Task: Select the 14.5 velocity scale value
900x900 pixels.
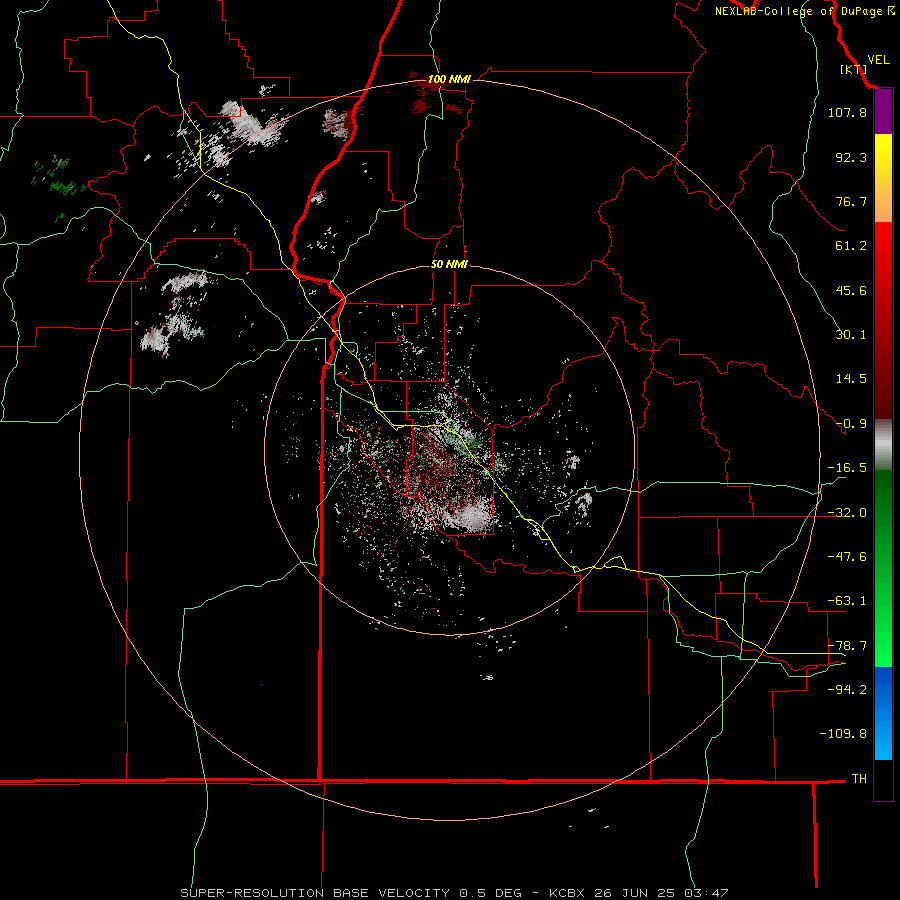Action: pyautogui.click(x=851, y=379)
